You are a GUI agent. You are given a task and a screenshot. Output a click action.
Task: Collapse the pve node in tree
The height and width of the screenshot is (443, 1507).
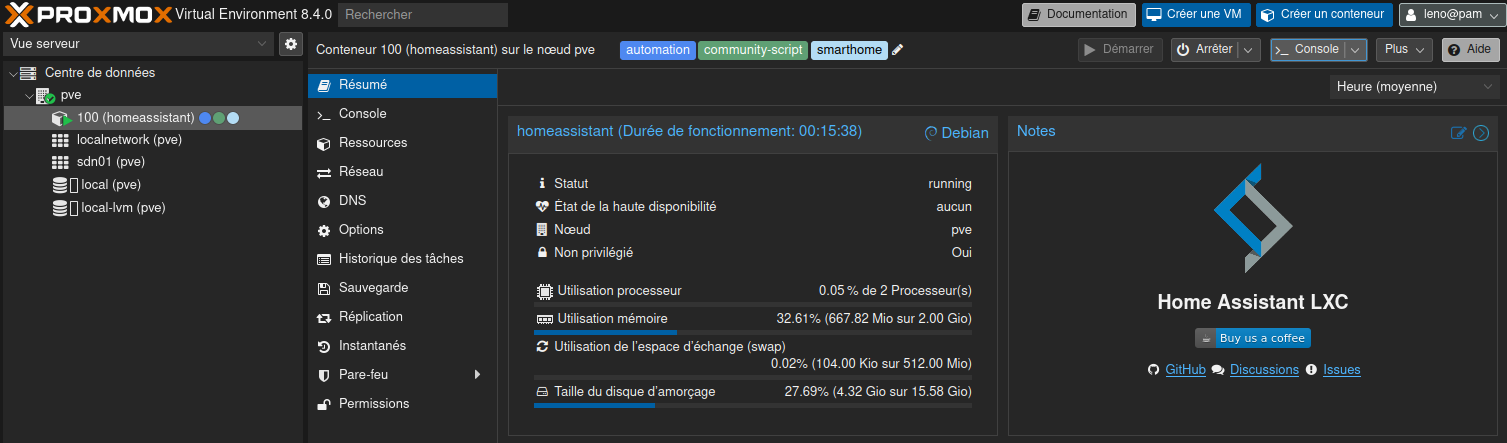tap(28, 96)
